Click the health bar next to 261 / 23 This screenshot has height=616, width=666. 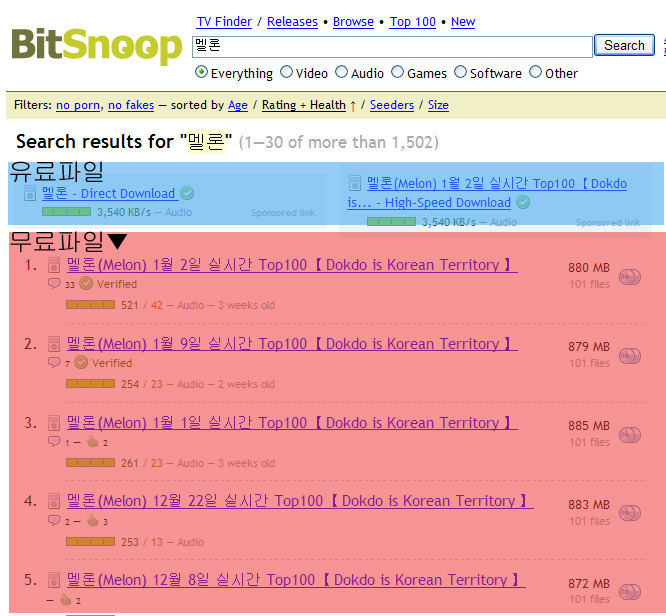click(90, 463)
